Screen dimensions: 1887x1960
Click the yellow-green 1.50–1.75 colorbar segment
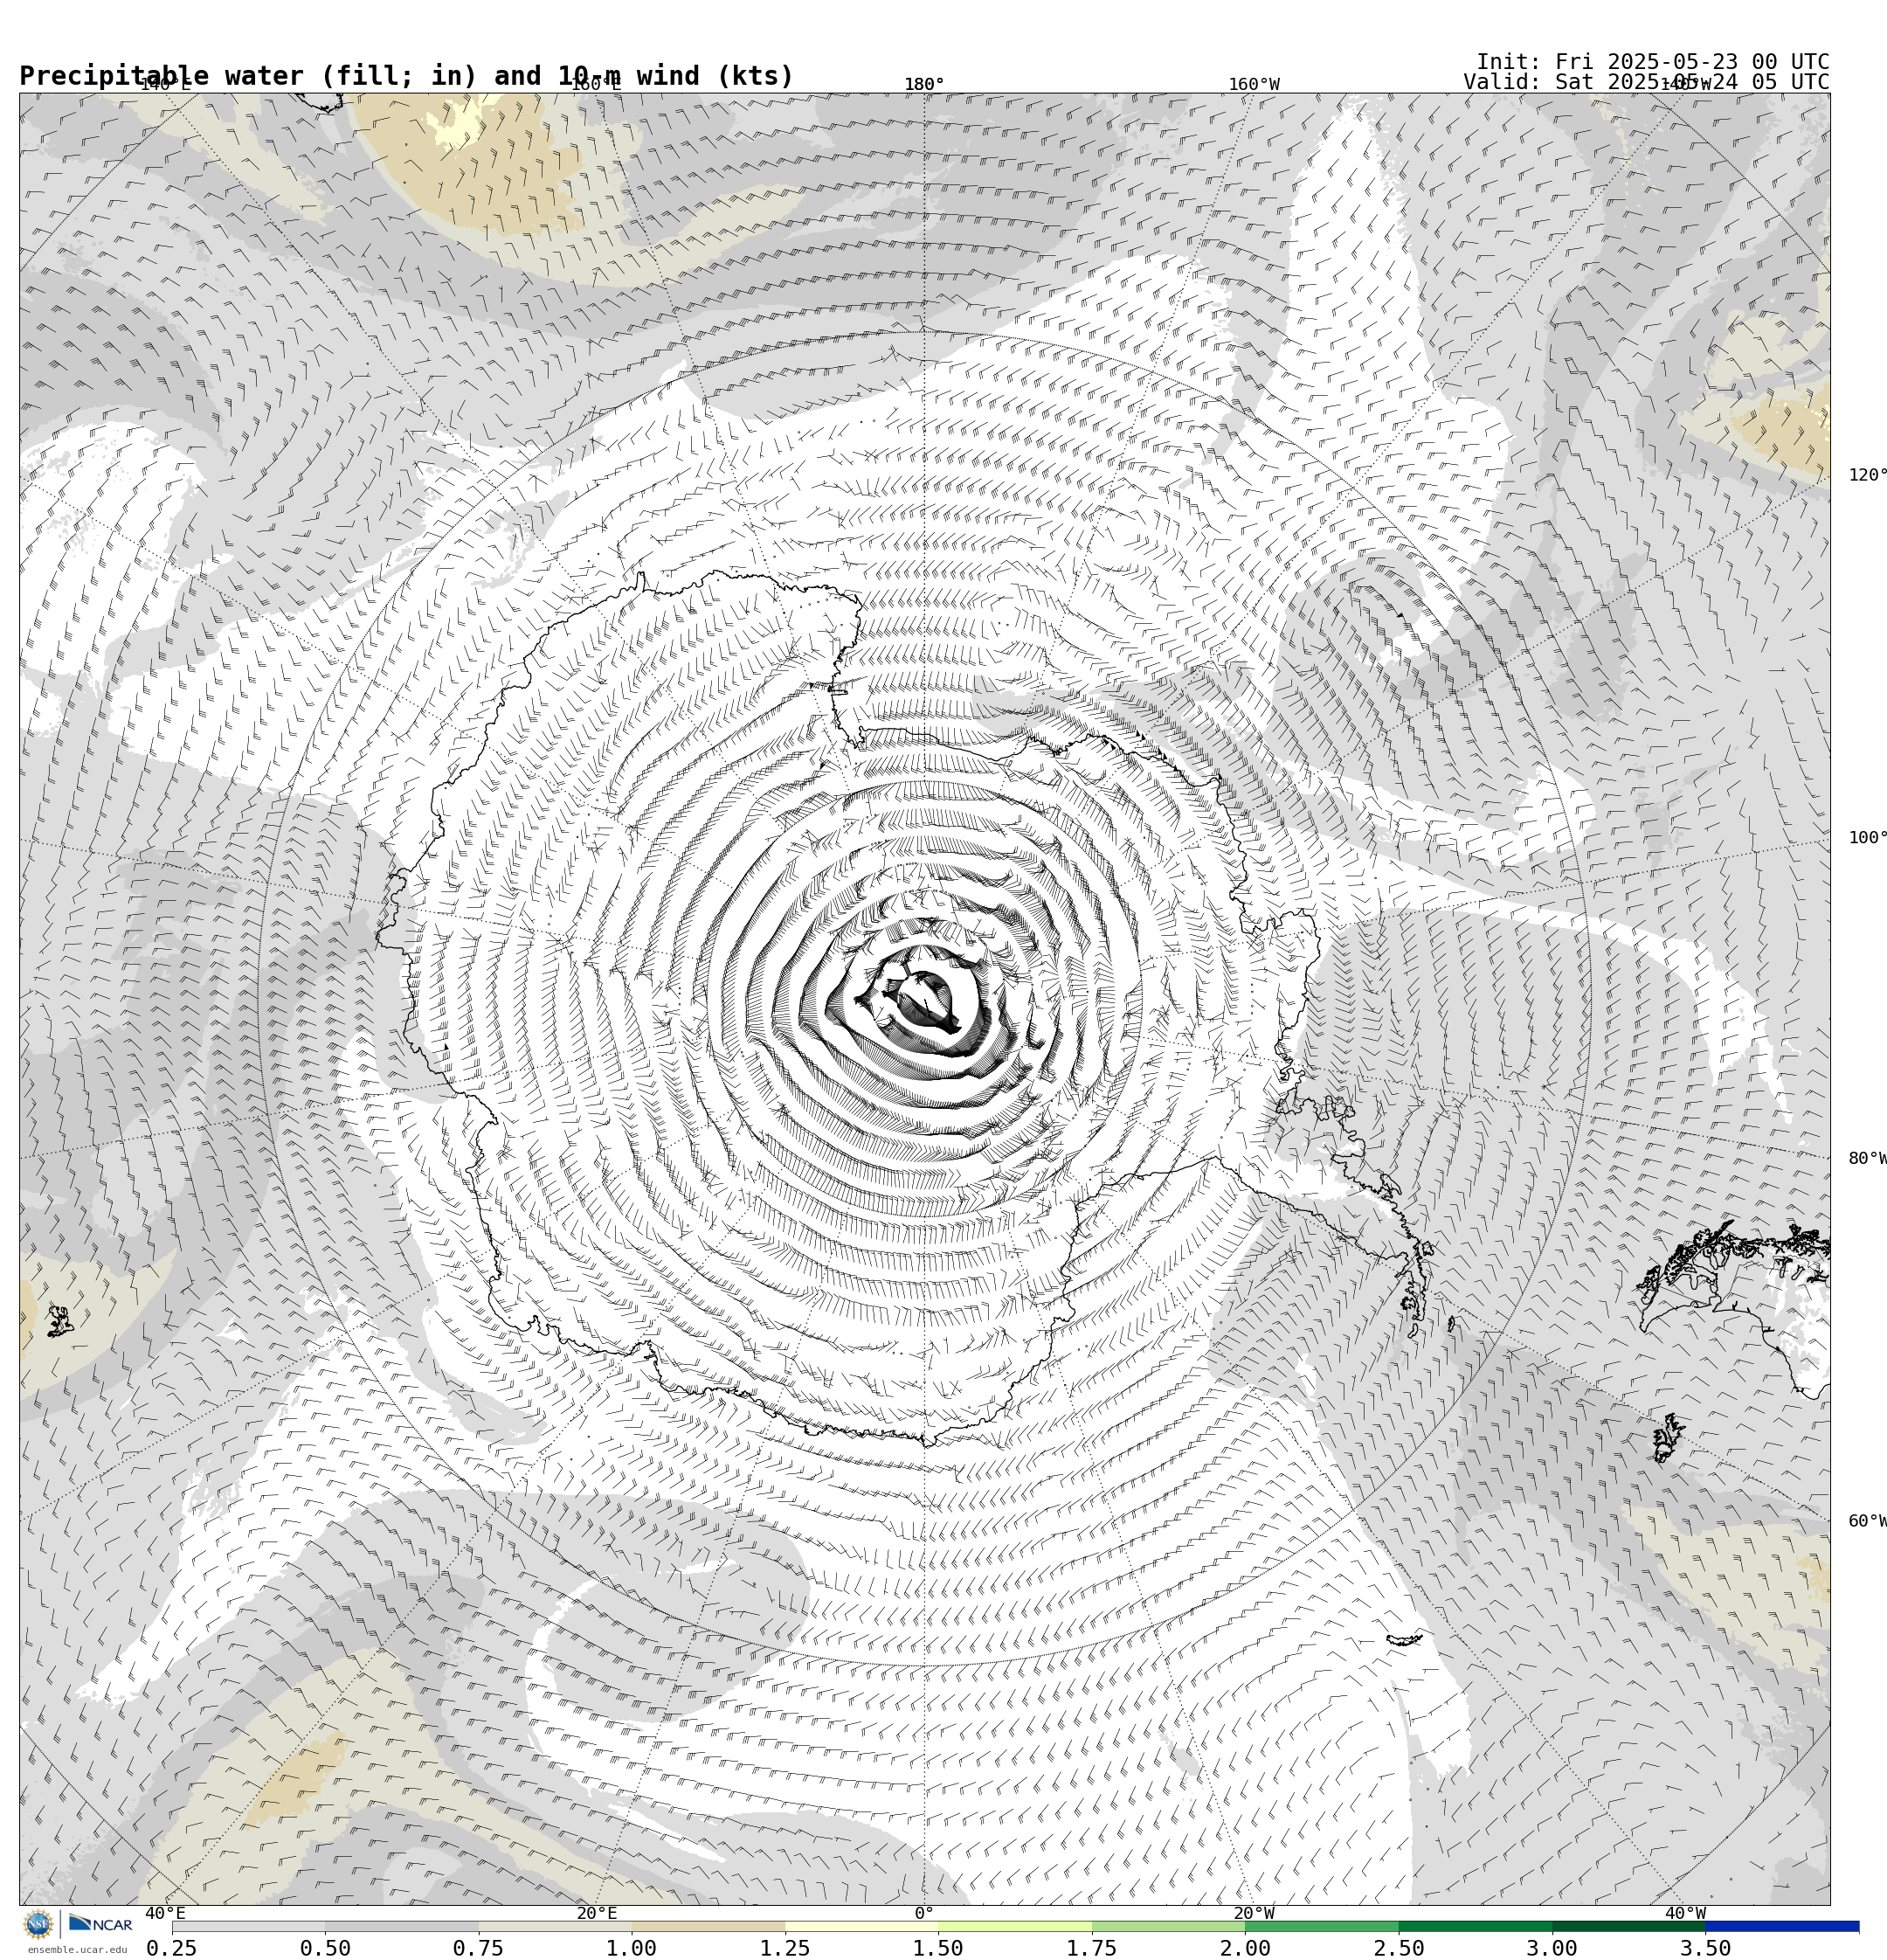click(1015, 1926)
